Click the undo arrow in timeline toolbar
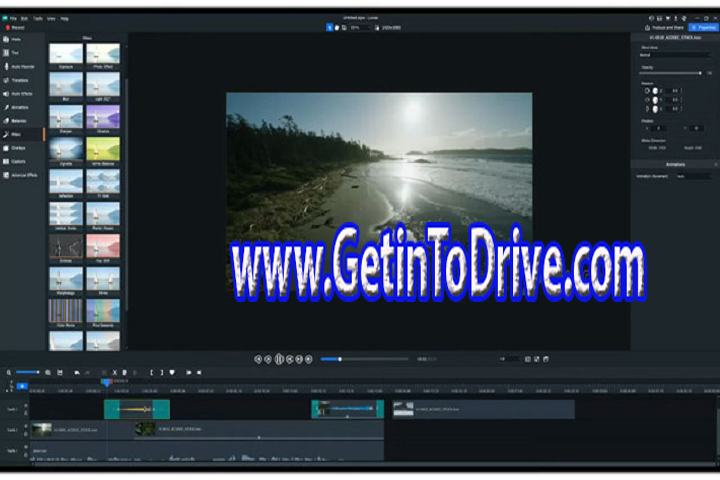 77,373
